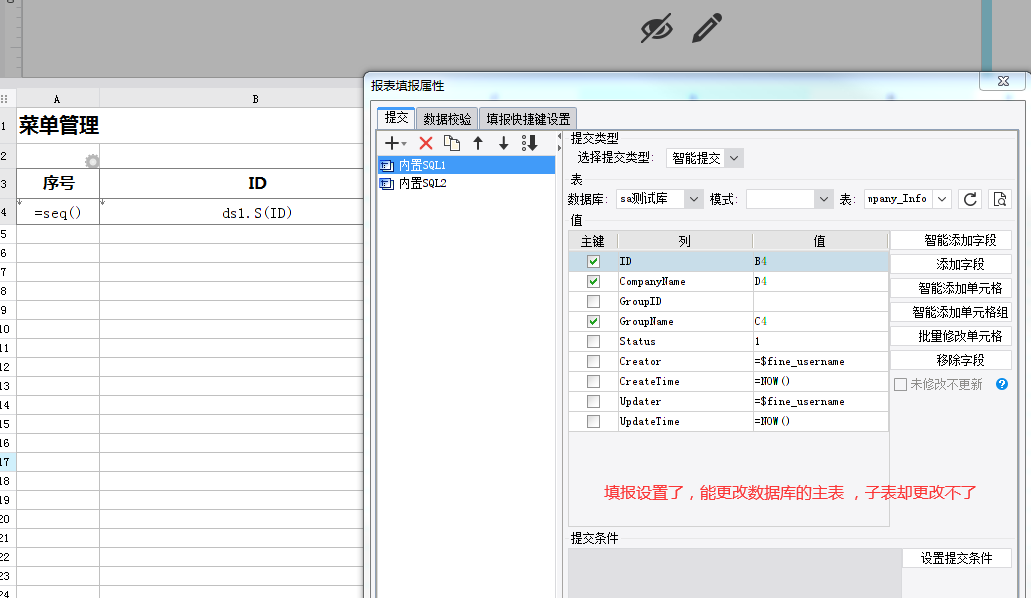Uncheck primary key for GroupName
The width and height of the screenshot is (1031, 598).
coord(593,322)
